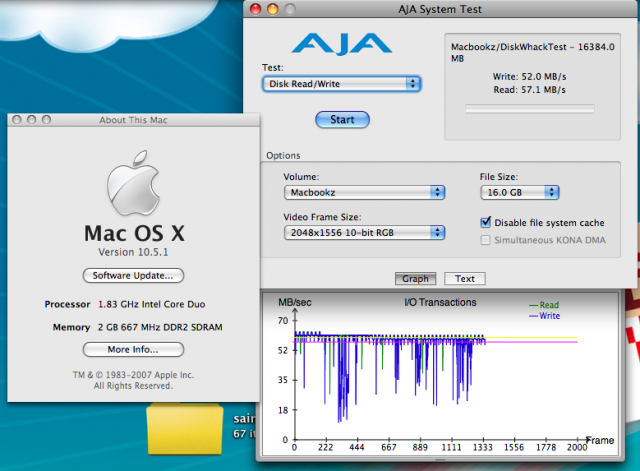Viewport: 640px width, 471px height.
Task: Click the blue Write legend entry
Action: coord(544,316)
